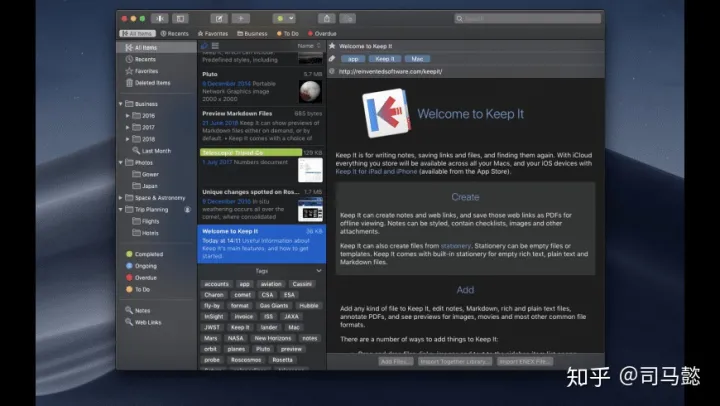Switch to Favorites in the favorites bar
Image resolution: width=720 pixels, height=406 pixels.
tap(213, 34)
